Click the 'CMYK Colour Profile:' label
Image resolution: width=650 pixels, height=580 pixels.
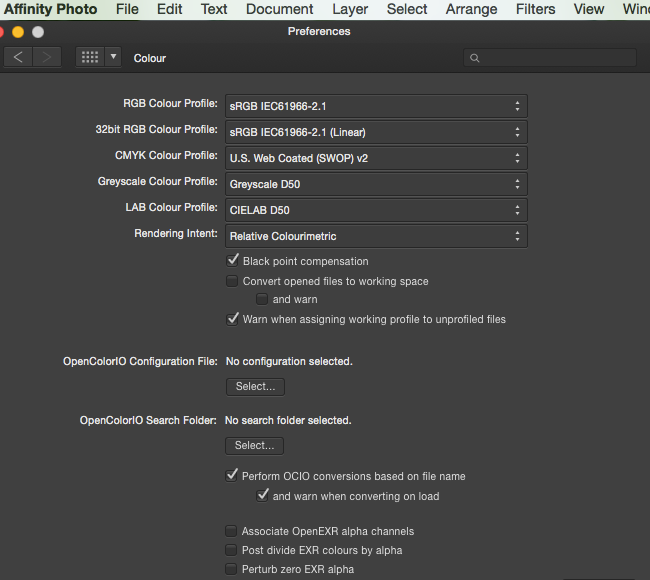(166, 155)
